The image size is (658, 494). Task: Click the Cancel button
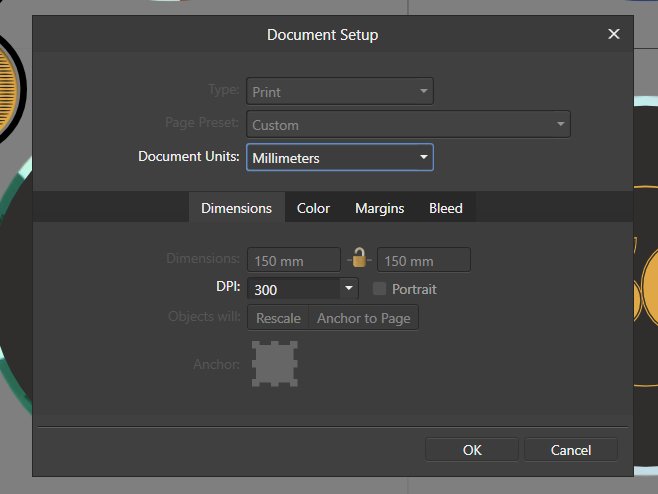(x=571, y=450)
